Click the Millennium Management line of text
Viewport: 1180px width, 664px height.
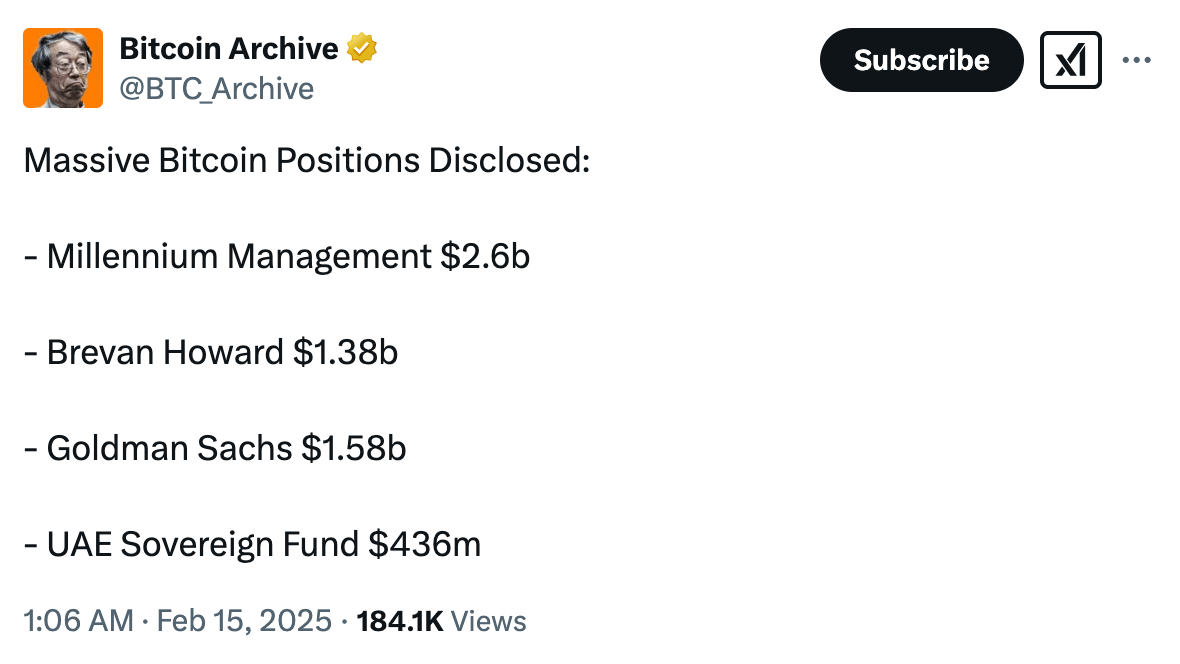pos(277,257)
